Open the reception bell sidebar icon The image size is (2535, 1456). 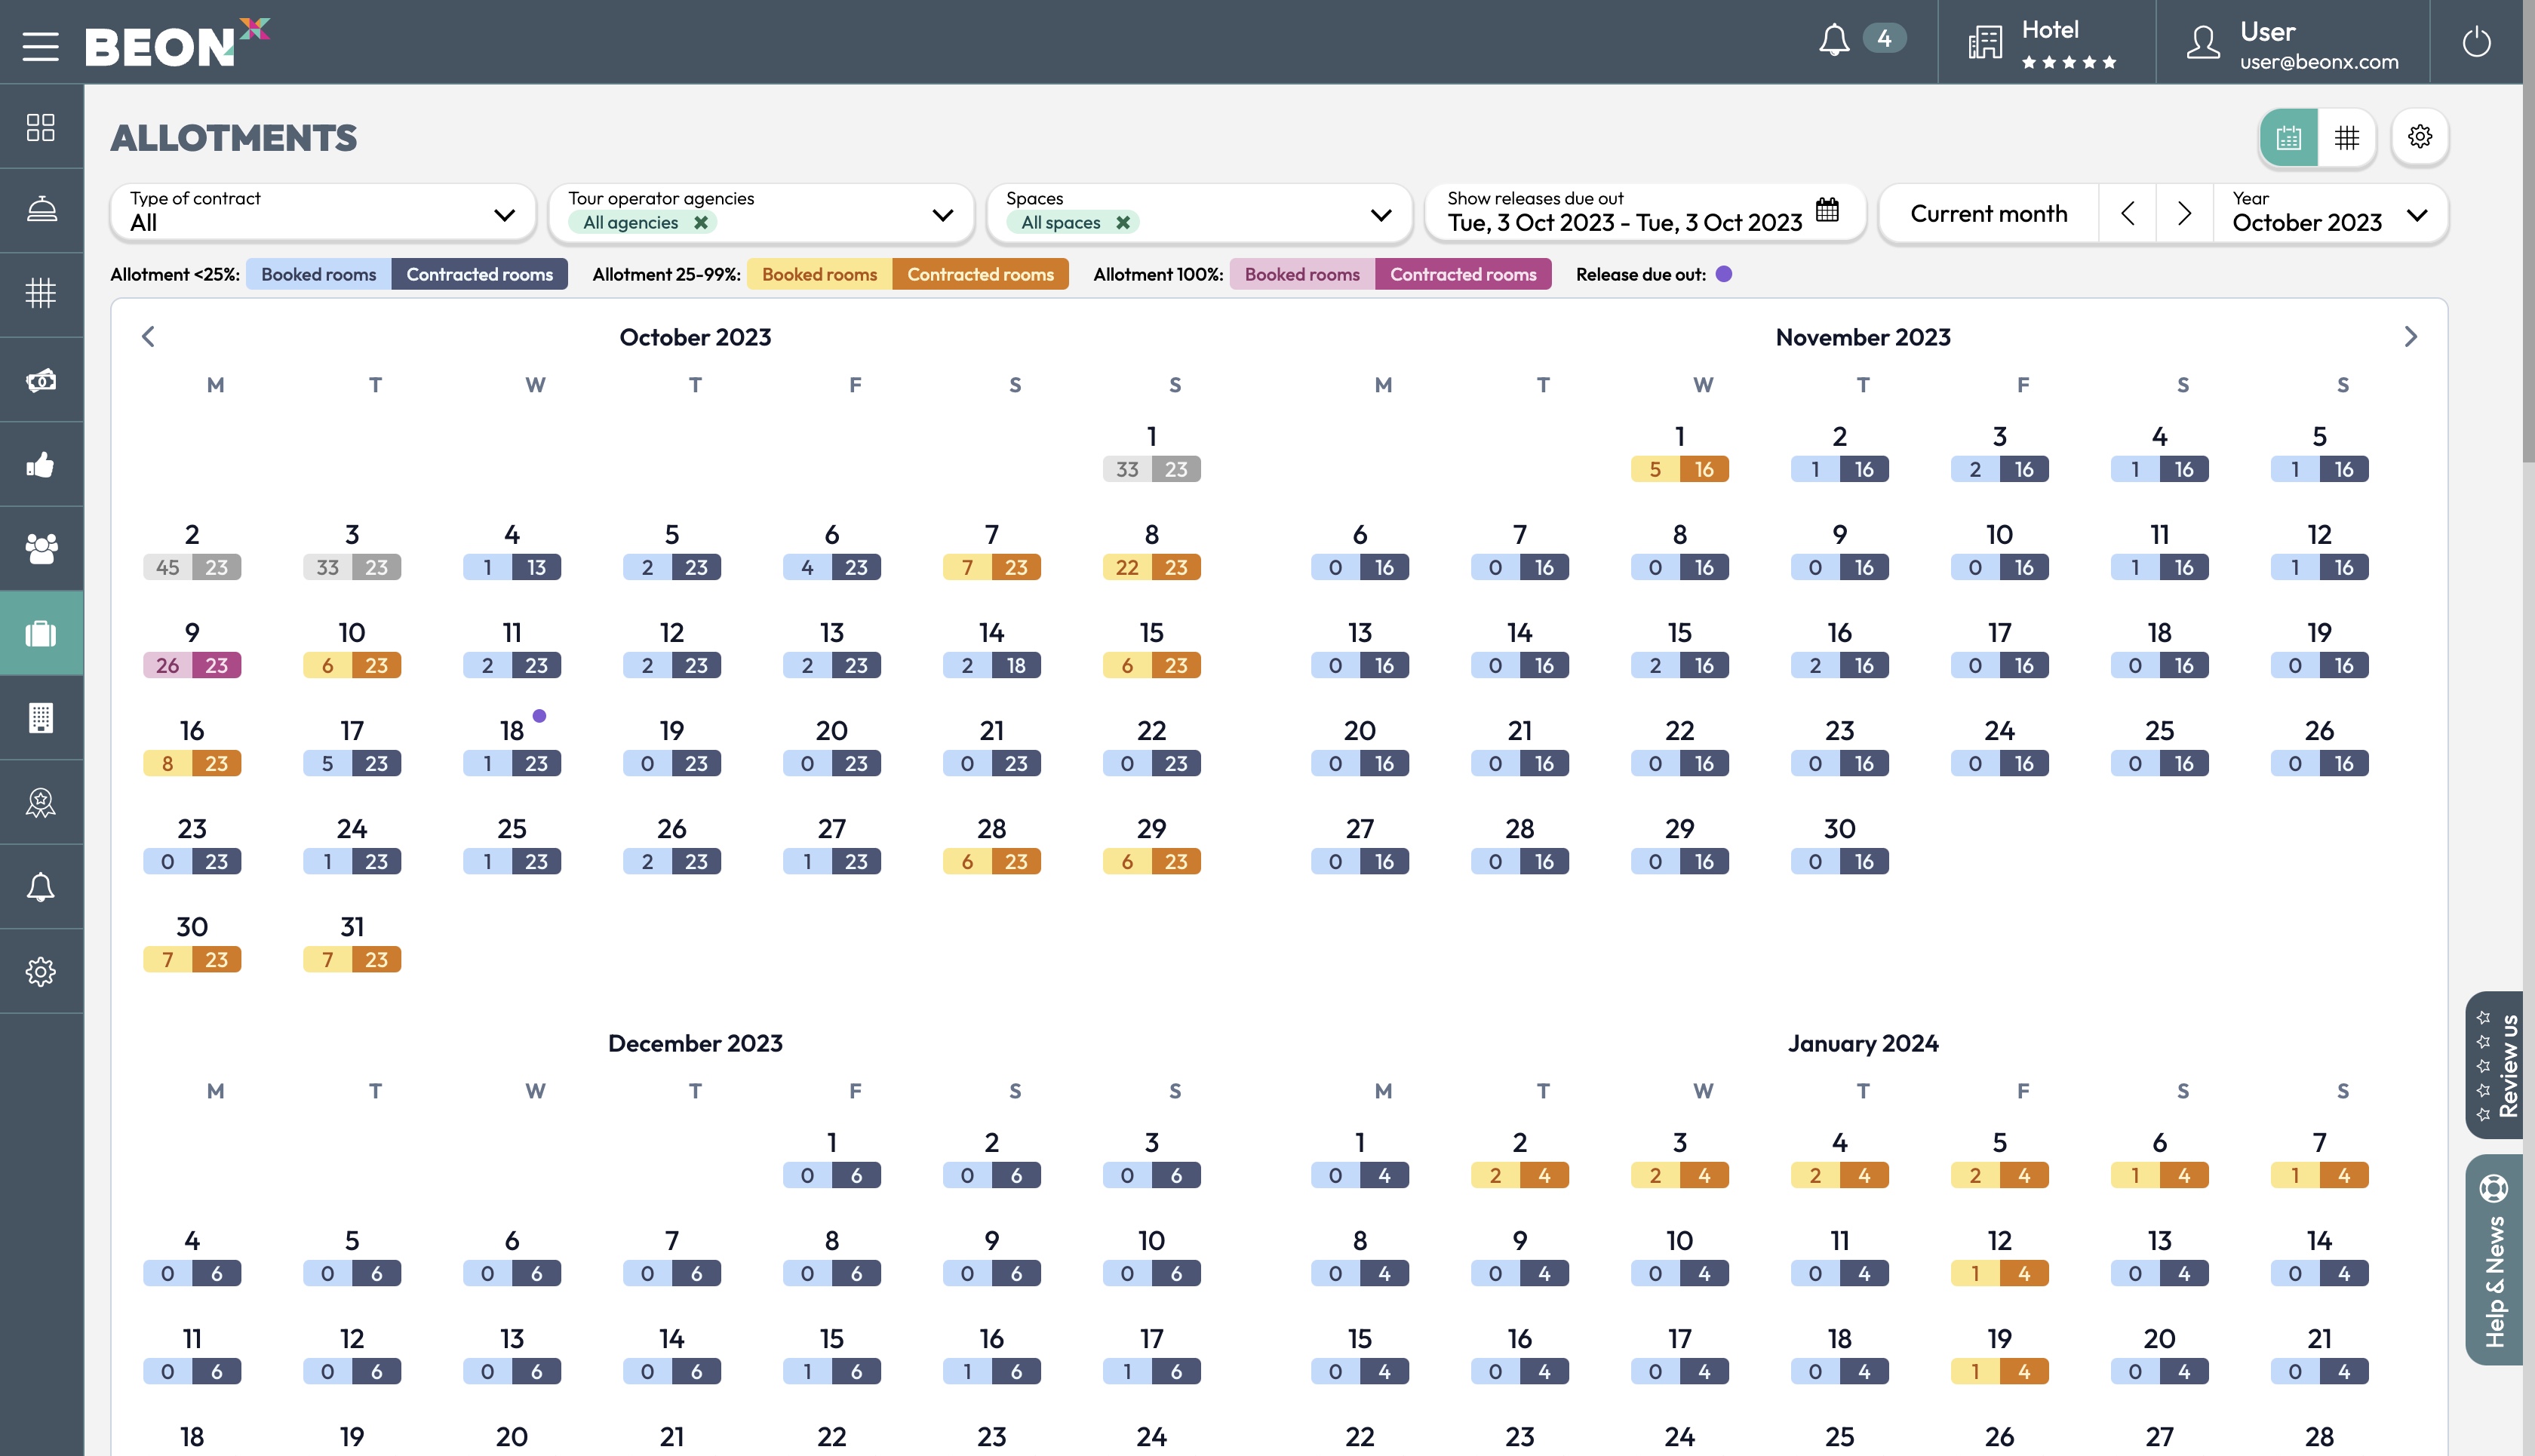[41, 210]
